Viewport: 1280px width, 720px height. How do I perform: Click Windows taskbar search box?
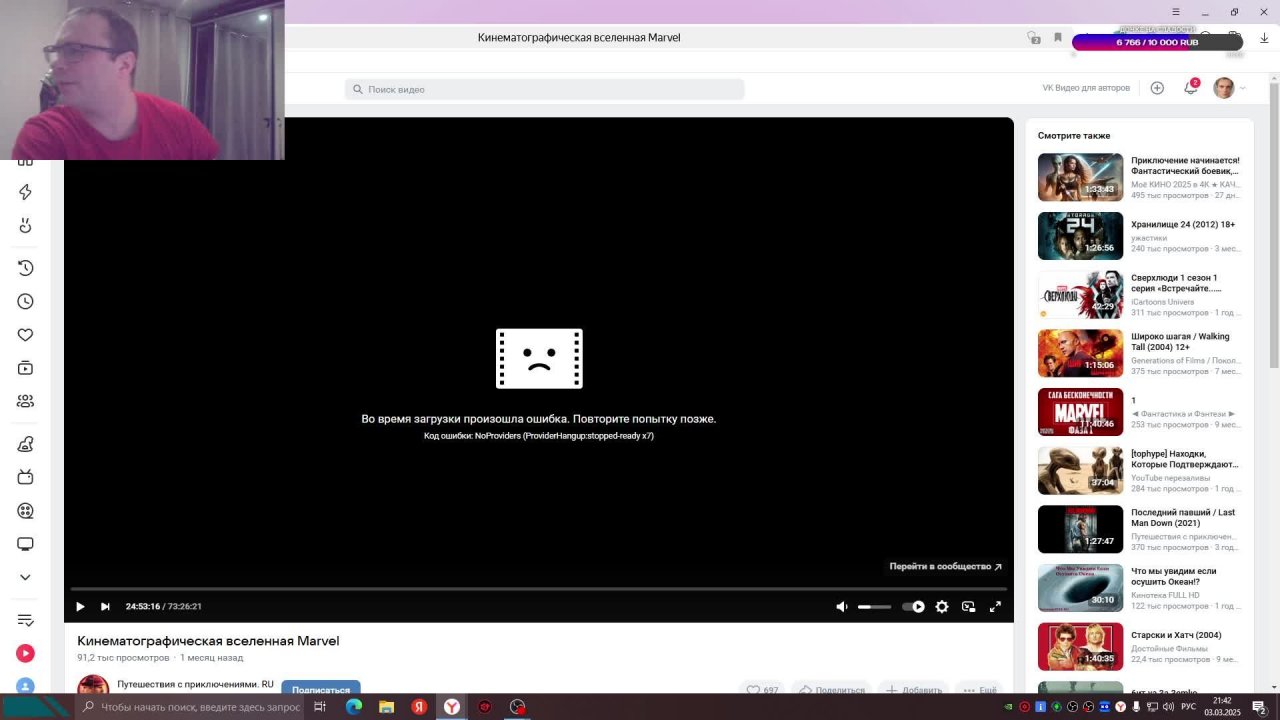[188, 707]
